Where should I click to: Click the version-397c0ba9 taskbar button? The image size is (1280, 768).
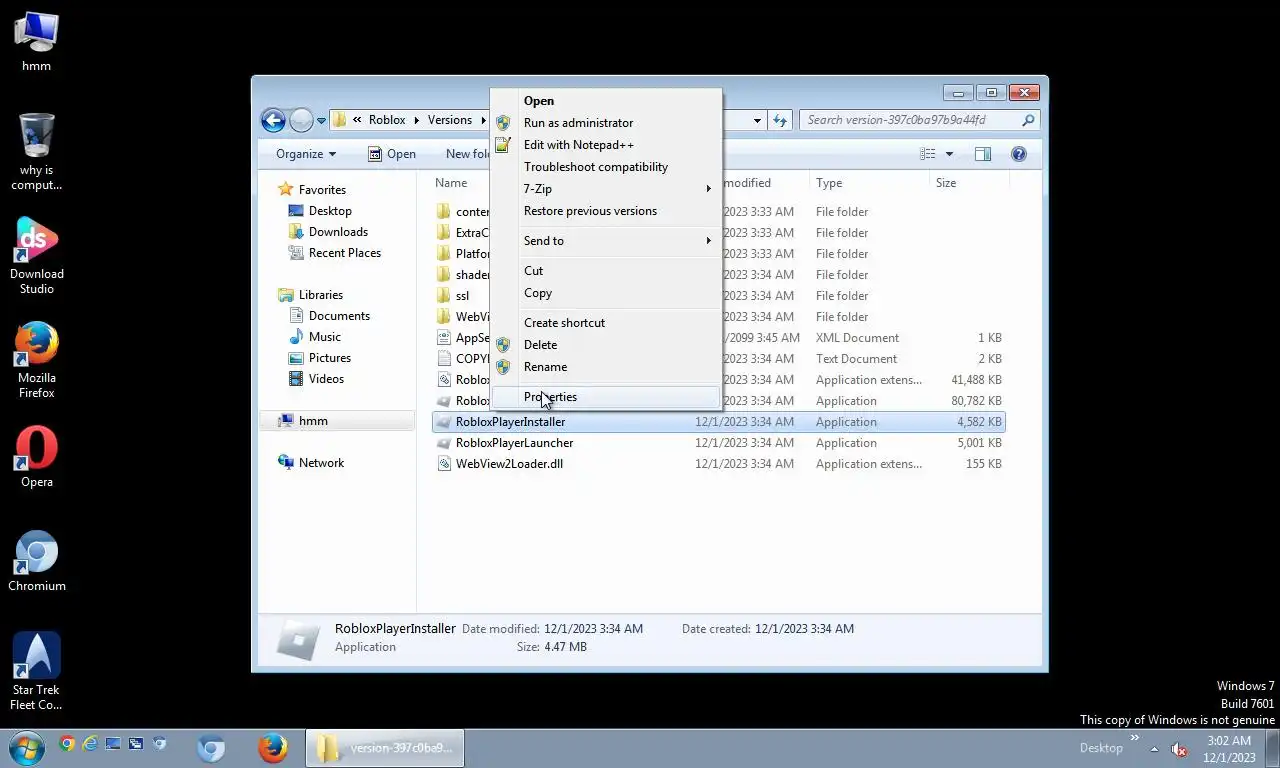(x=385, y=748)
